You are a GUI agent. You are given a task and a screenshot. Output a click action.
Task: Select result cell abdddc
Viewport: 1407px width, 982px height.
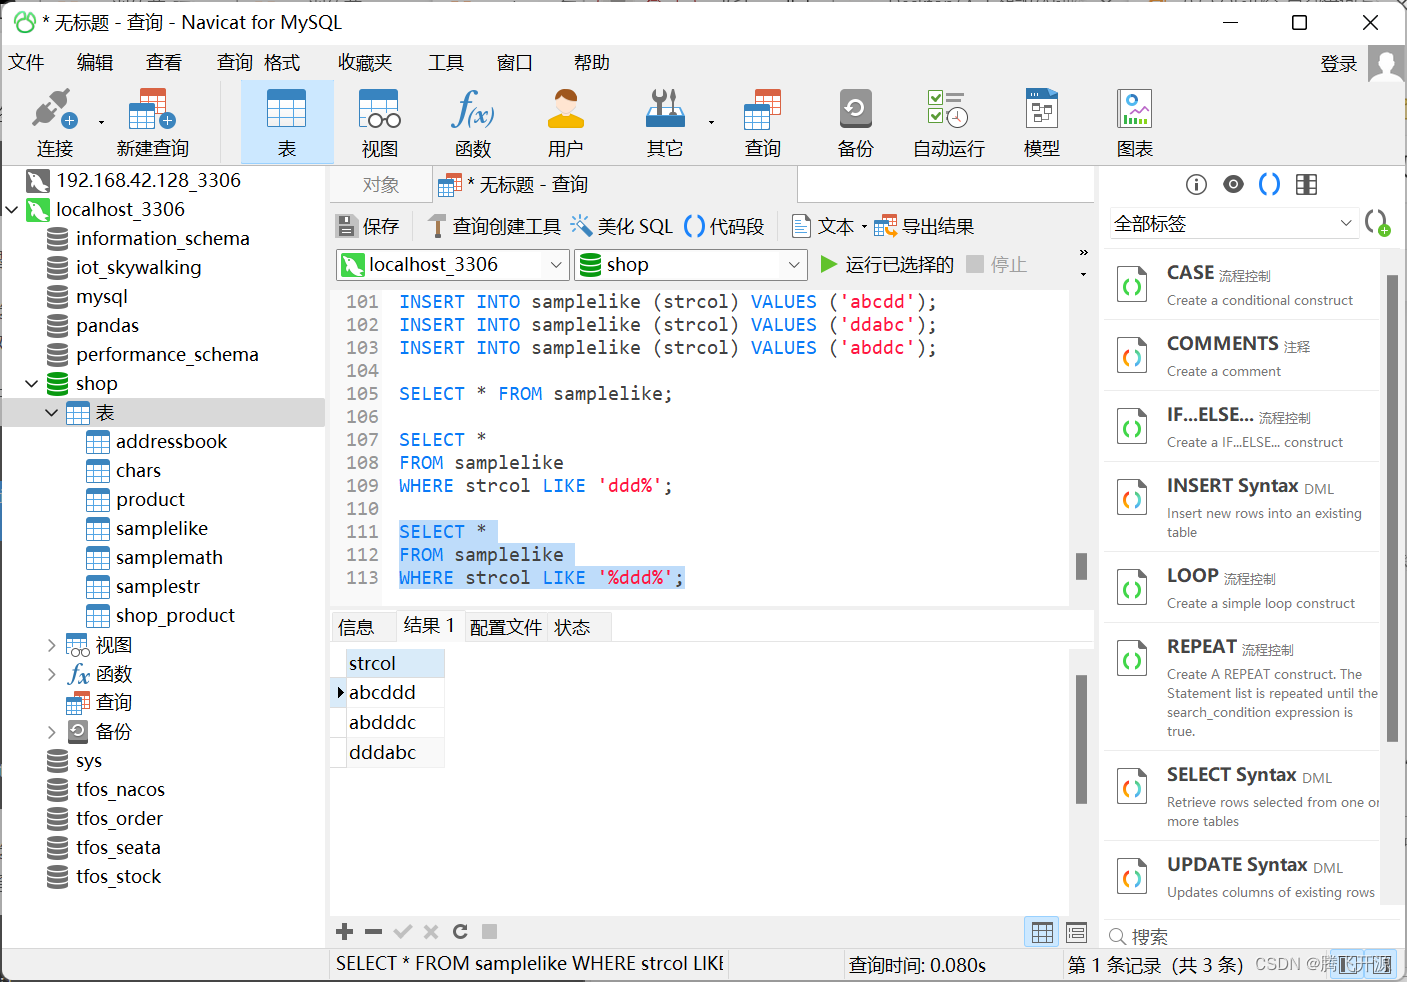pos(395,722)
